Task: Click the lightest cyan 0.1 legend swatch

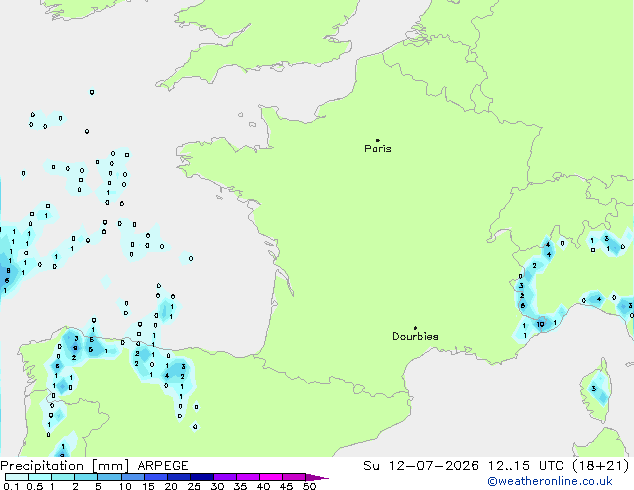Action: pyautogui.click(x=17, y=477)
